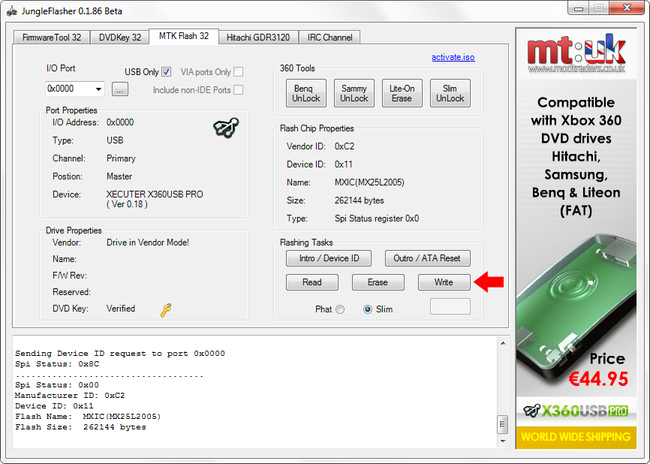
Task: Click the Erase flash button
Action: (378, 282)
